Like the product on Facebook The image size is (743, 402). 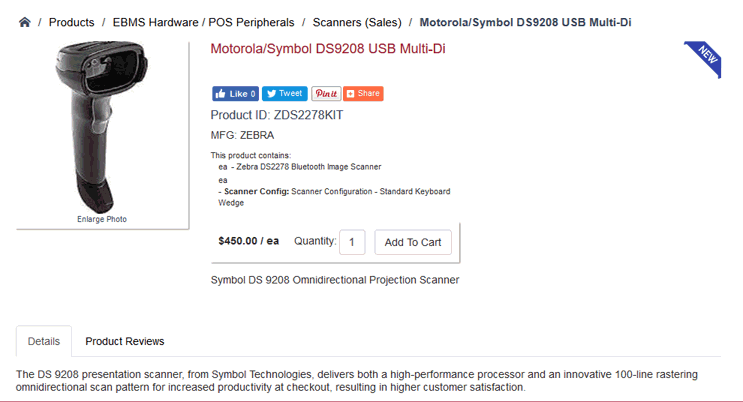[236, 94]
